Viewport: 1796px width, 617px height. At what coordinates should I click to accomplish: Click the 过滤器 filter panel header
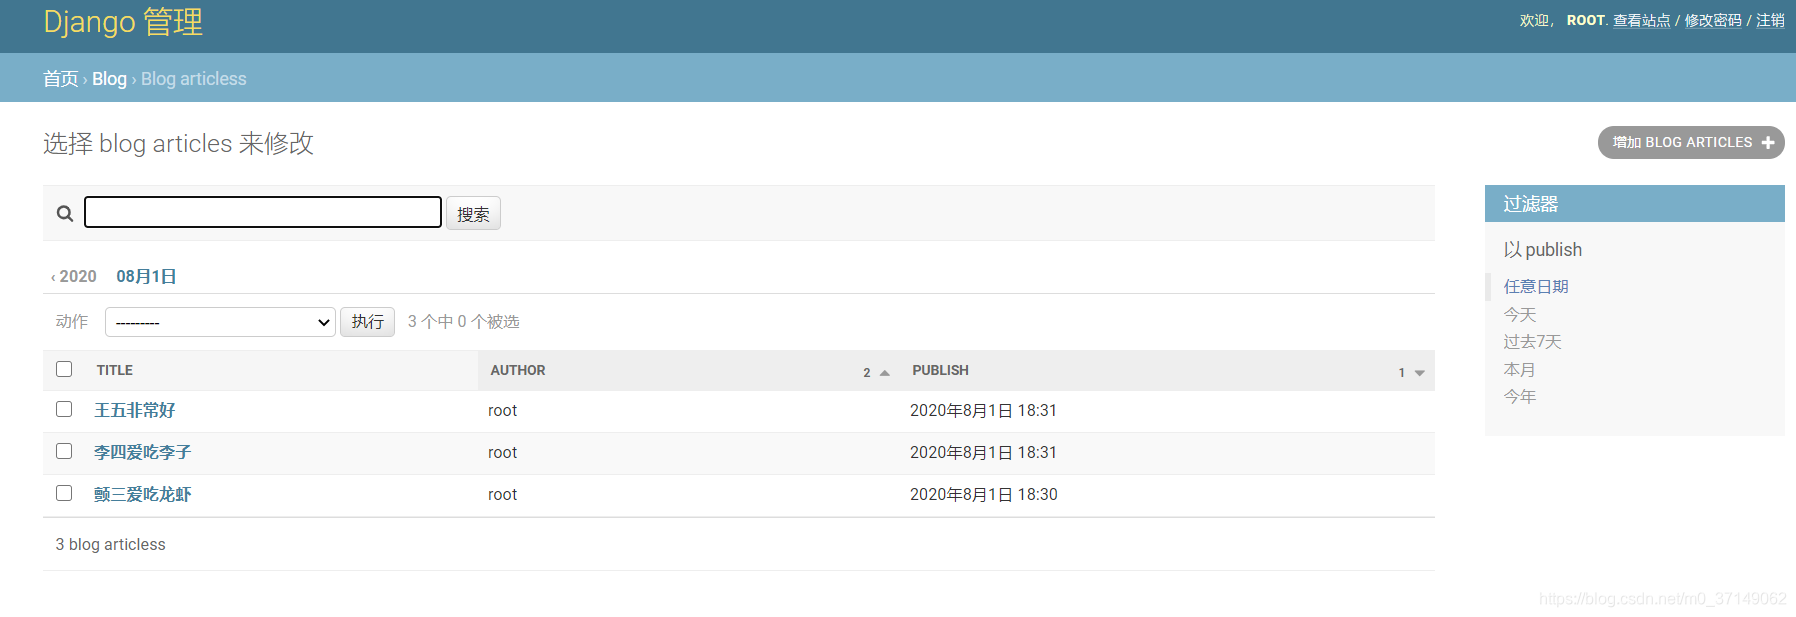pyautogui.click(x=1635, y=204)
